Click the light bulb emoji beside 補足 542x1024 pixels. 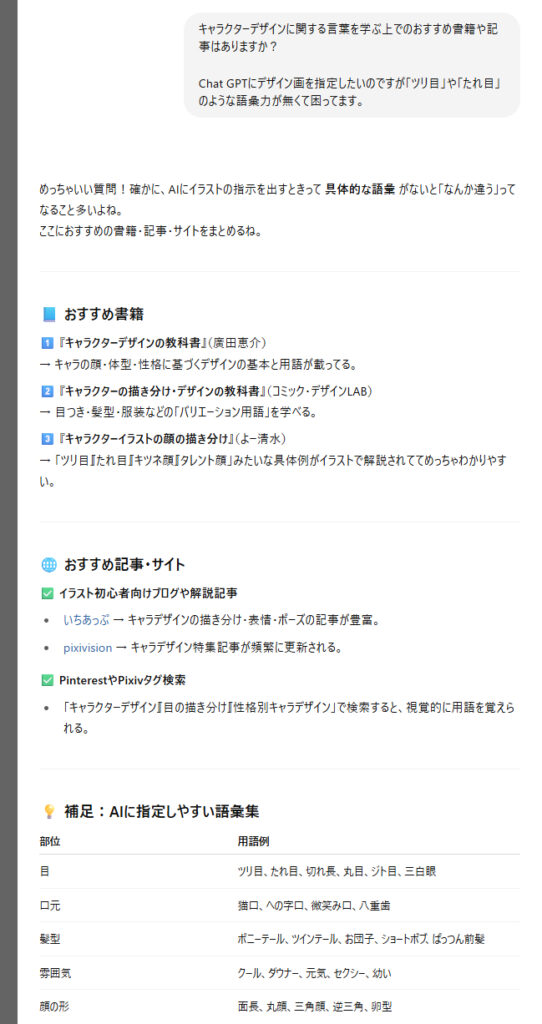tap(48, 812)
